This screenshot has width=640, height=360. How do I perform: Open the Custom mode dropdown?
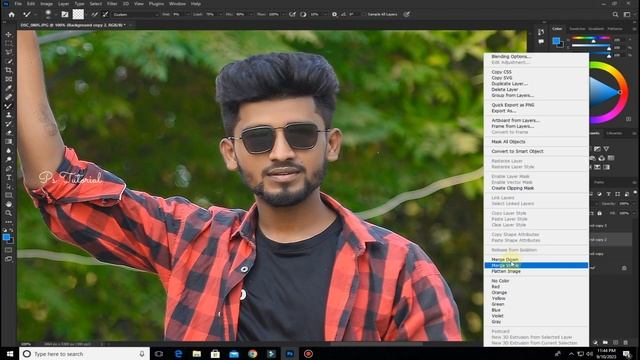(x=136, y=14)
